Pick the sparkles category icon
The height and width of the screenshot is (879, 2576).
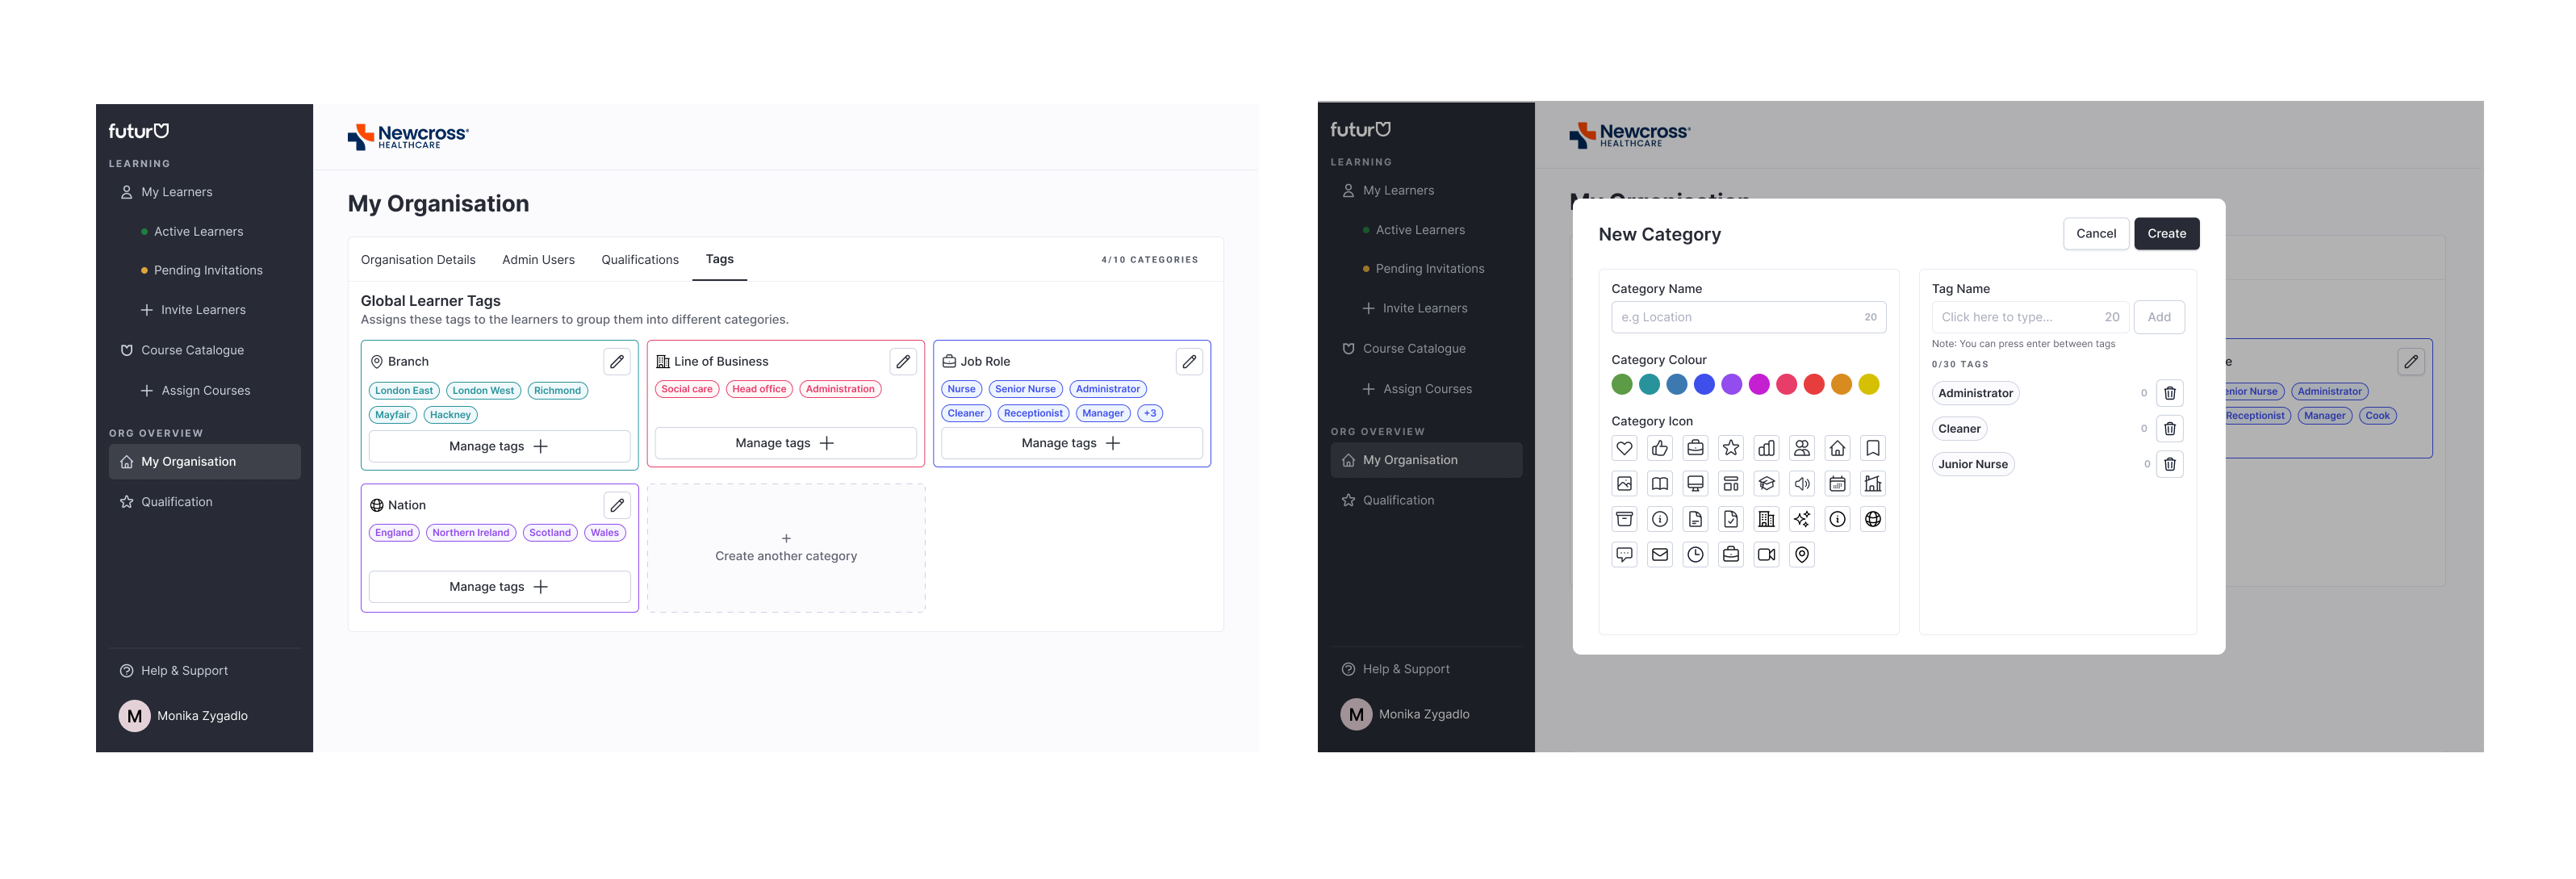pyautogui.click(x=1801, y=519)
